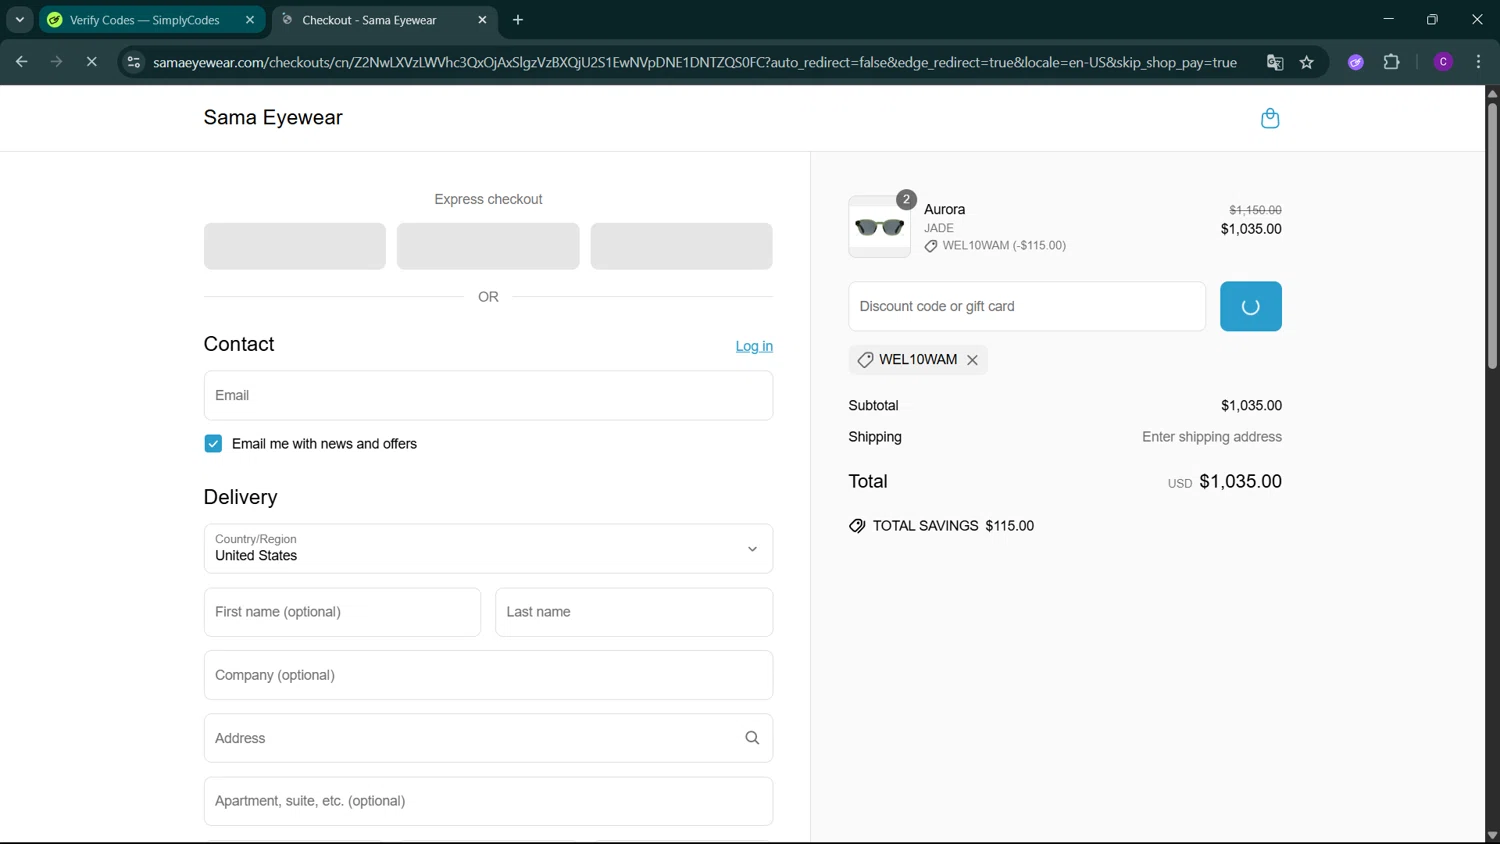Open the purple browser extension icon
This screenshot has height=844, width=1500.
pos(1356,62)
